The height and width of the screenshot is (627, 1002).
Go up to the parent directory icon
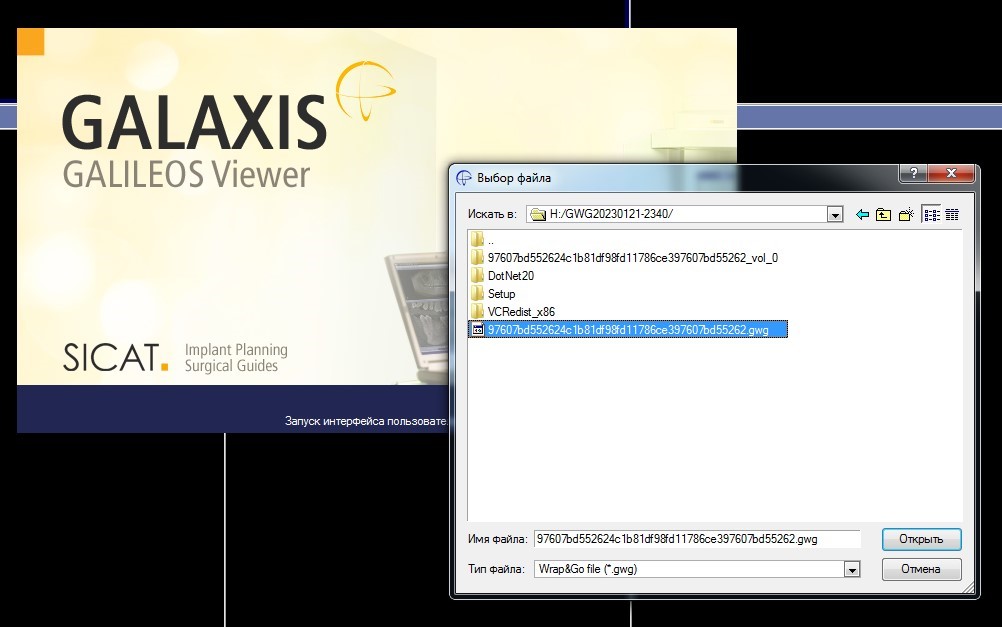[x=884, y=215]
